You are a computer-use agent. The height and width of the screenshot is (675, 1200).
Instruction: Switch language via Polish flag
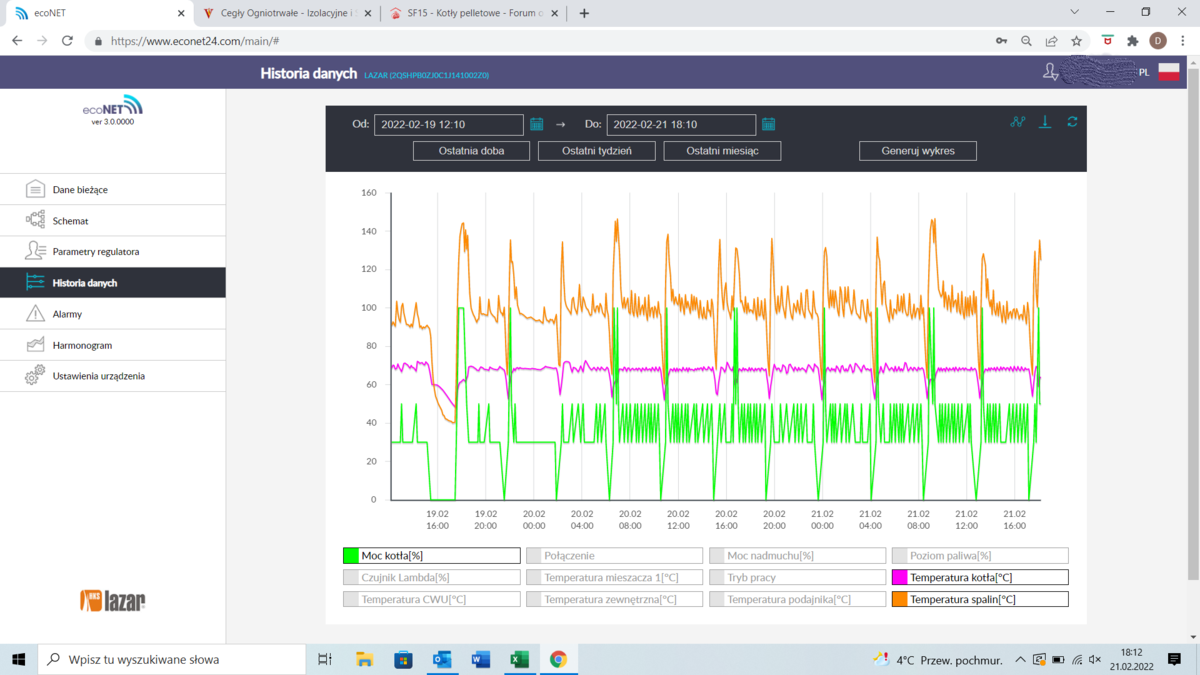[1168, 72]
